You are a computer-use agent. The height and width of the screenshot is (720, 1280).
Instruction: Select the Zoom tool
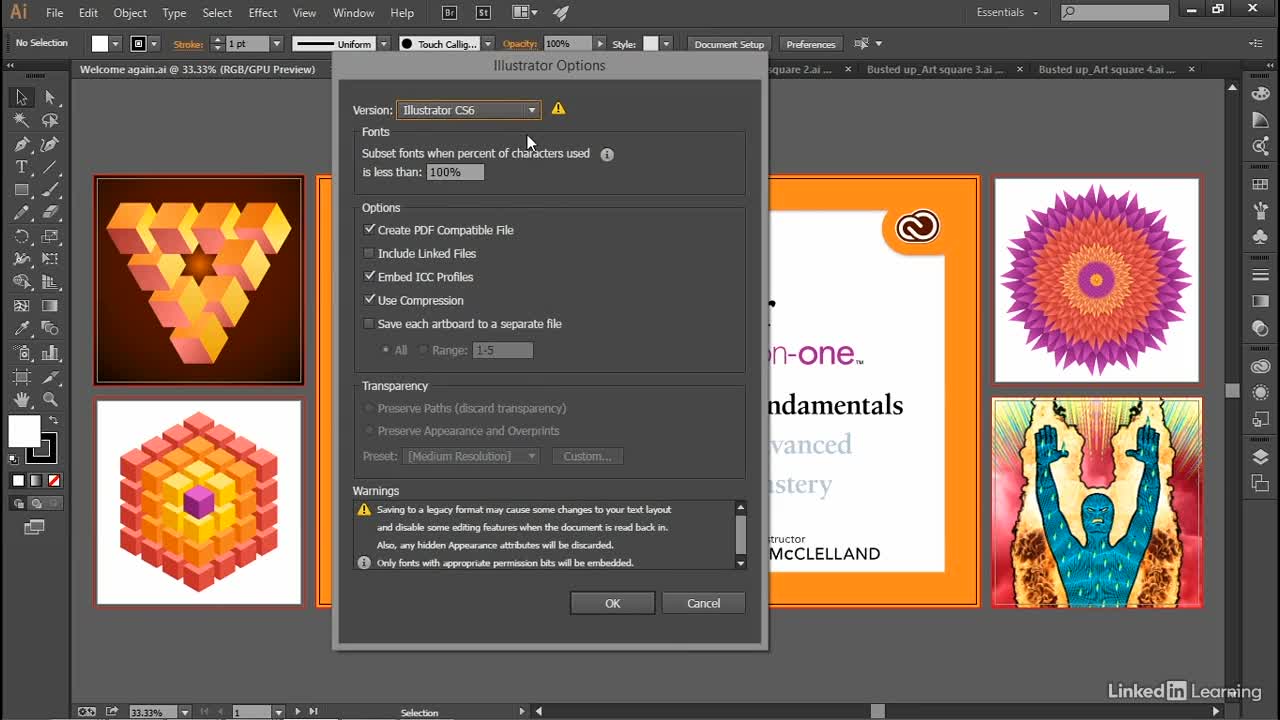[50, 399]
